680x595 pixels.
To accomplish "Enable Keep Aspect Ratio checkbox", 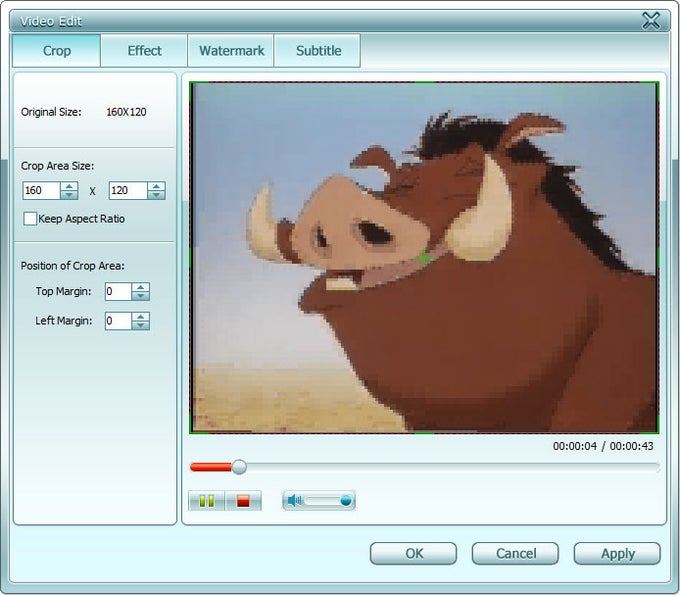I will [30, 219].
